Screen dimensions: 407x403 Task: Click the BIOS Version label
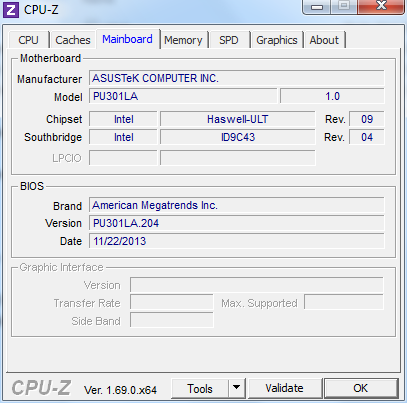(x=63, y=223)
